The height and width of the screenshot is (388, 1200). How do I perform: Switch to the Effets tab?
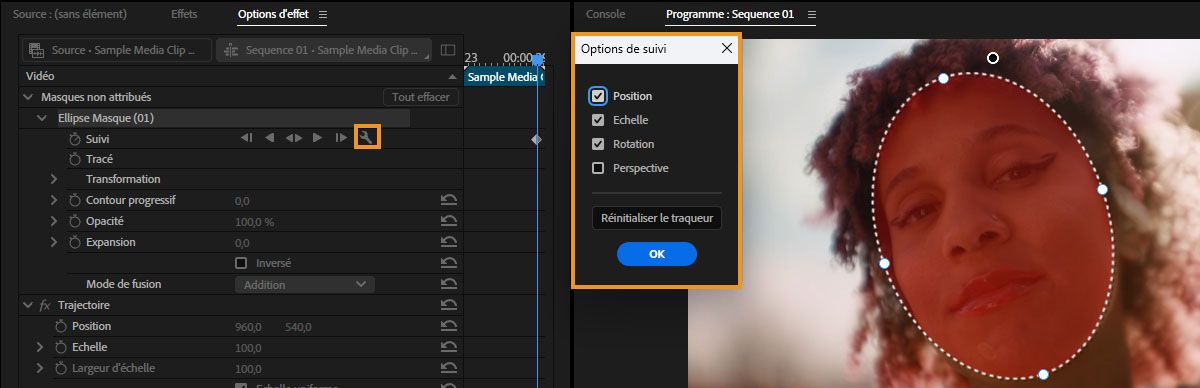click(x=185, y=15)
